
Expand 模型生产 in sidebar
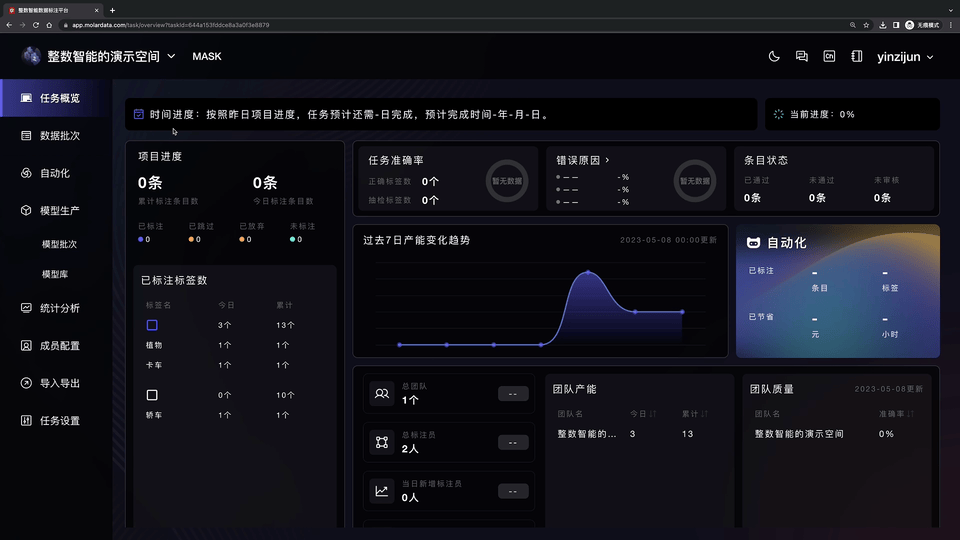click(56, 211)
